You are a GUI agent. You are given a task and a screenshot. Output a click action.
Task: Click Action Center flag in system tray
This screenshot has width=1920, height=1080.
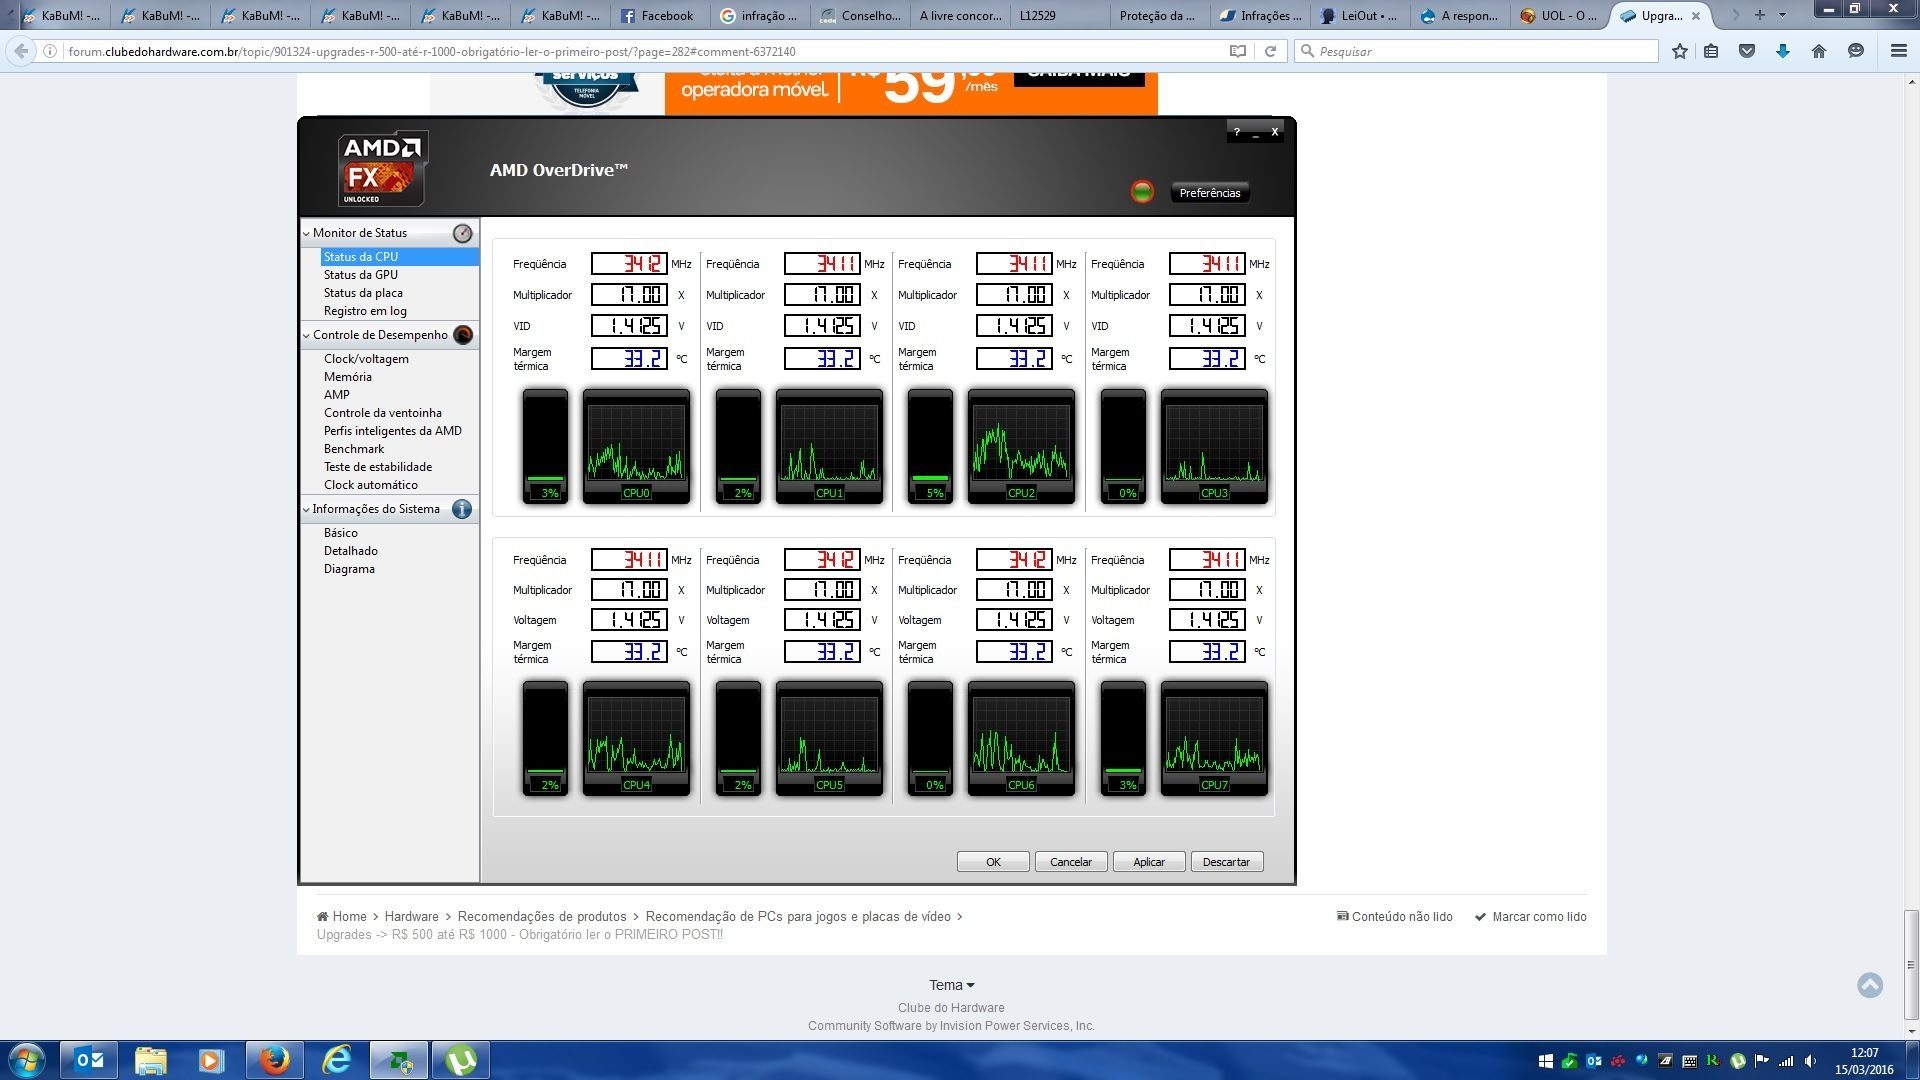pyautogui.click(x=1762, y=1061)
